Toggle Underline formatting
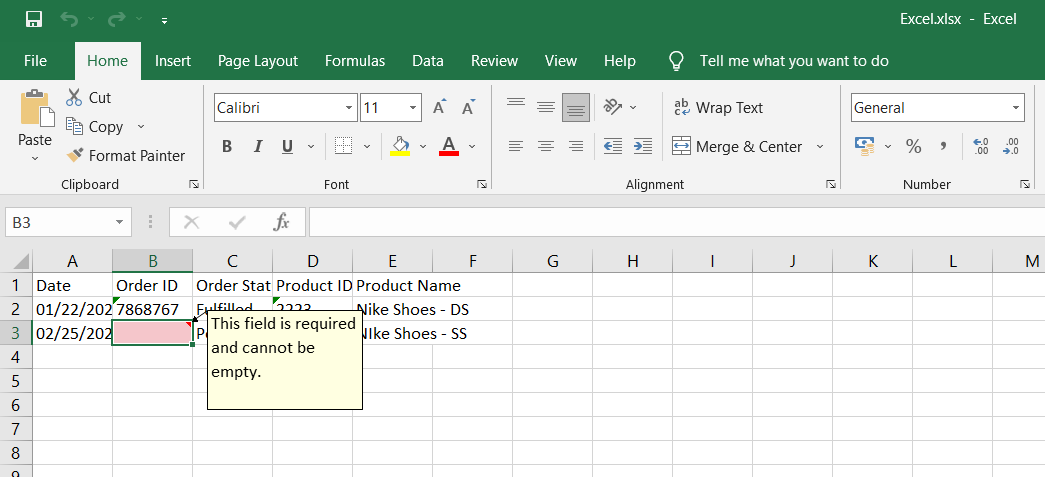1045x477 pixels. click(x=287, y=147)
